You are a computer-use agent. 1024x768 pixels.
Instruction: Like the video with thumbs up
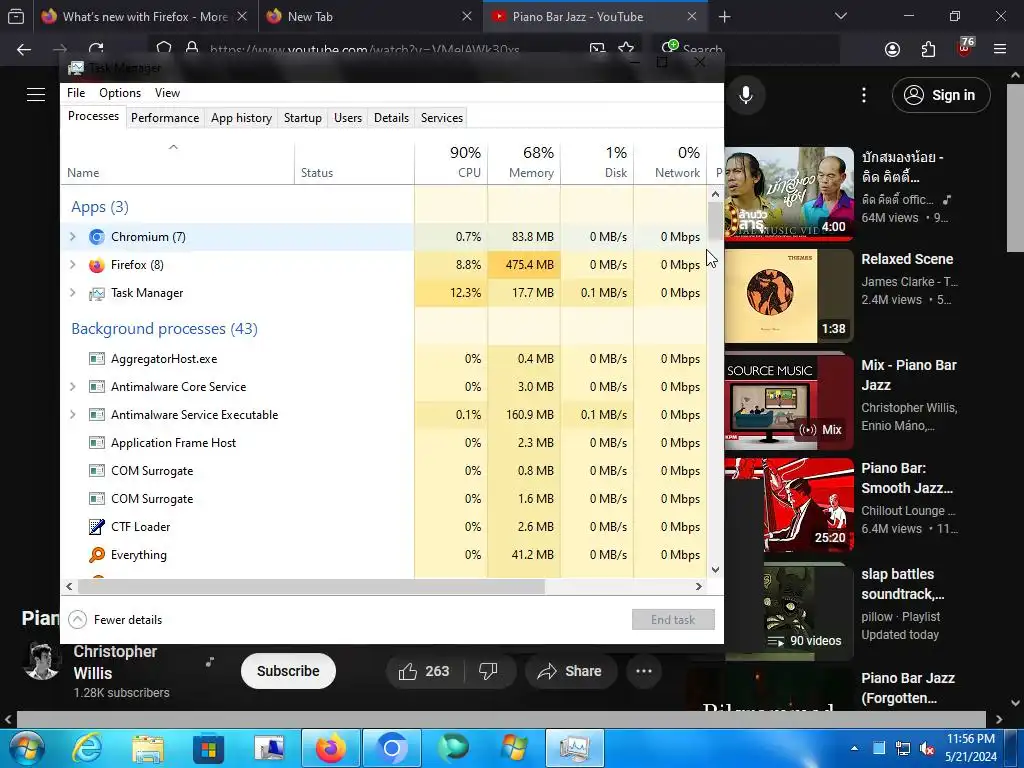click(424, 671)
